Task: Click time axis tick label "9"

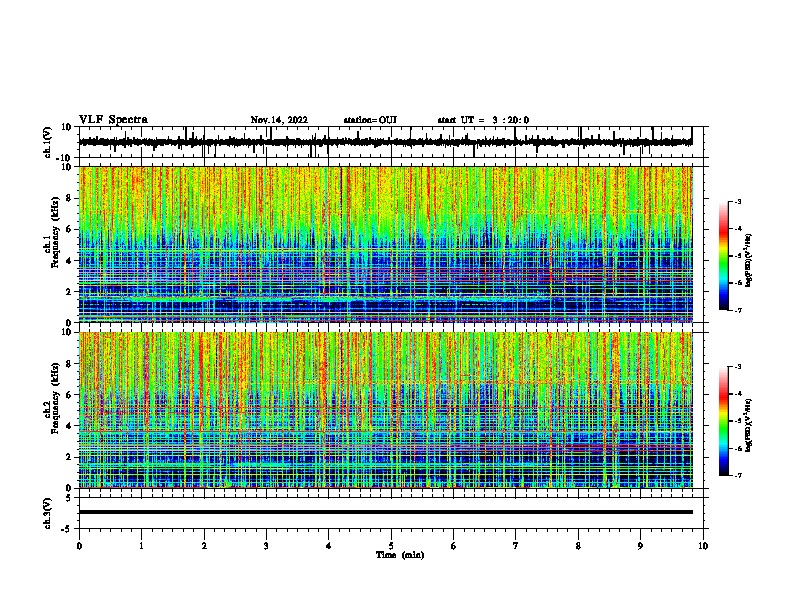Action: (640, 546)
